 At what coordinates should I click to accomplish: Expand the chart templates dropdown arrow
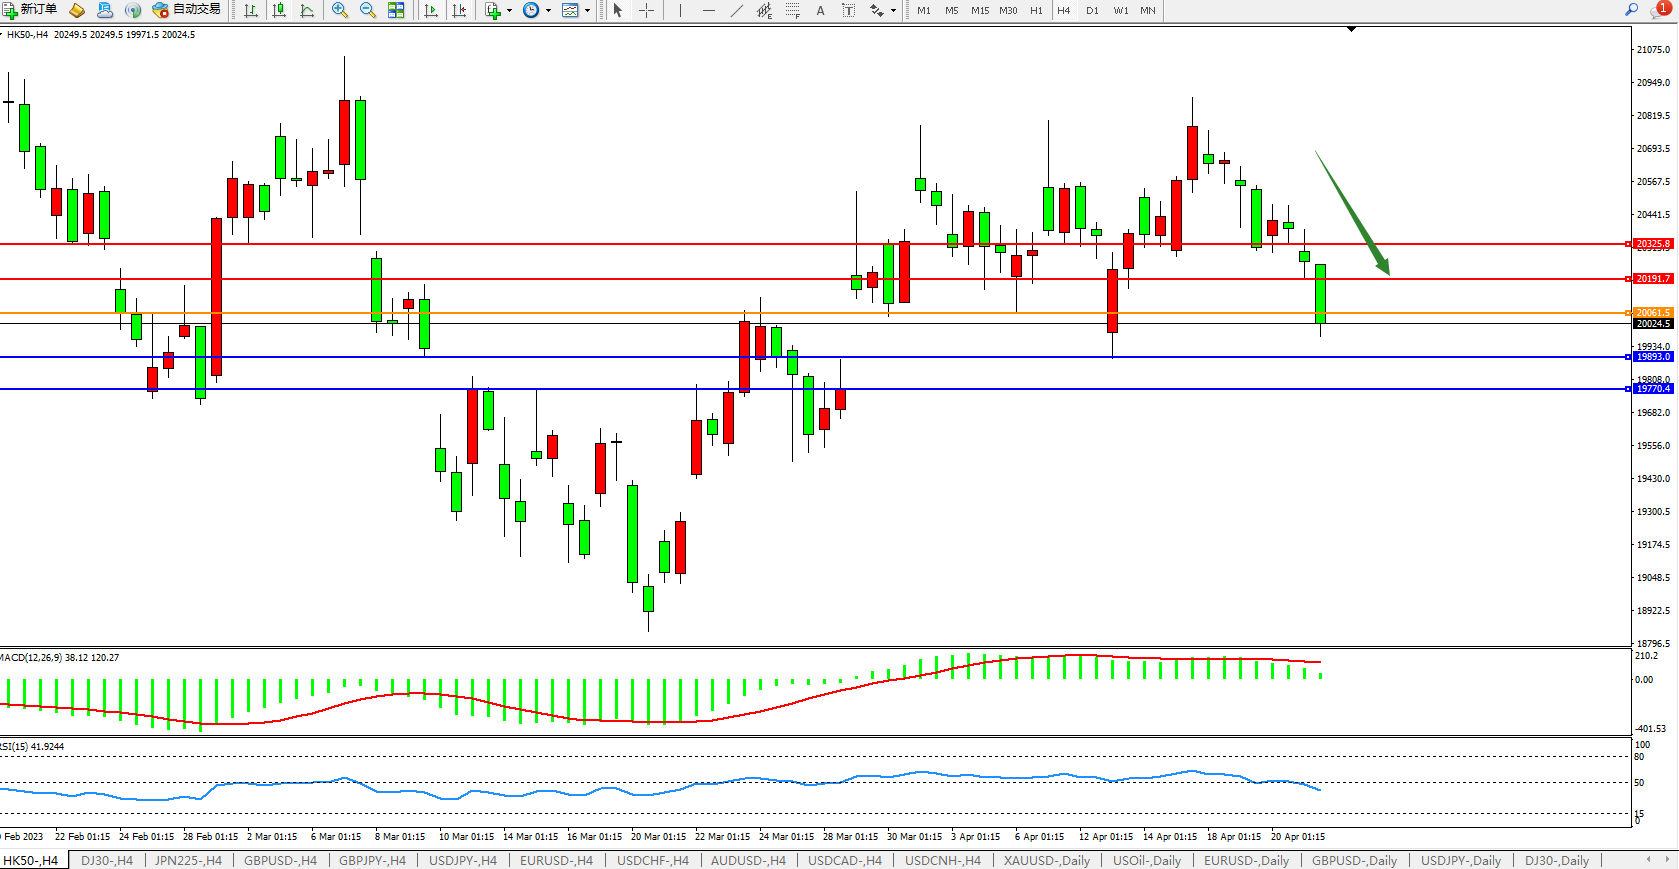[587, 10]
